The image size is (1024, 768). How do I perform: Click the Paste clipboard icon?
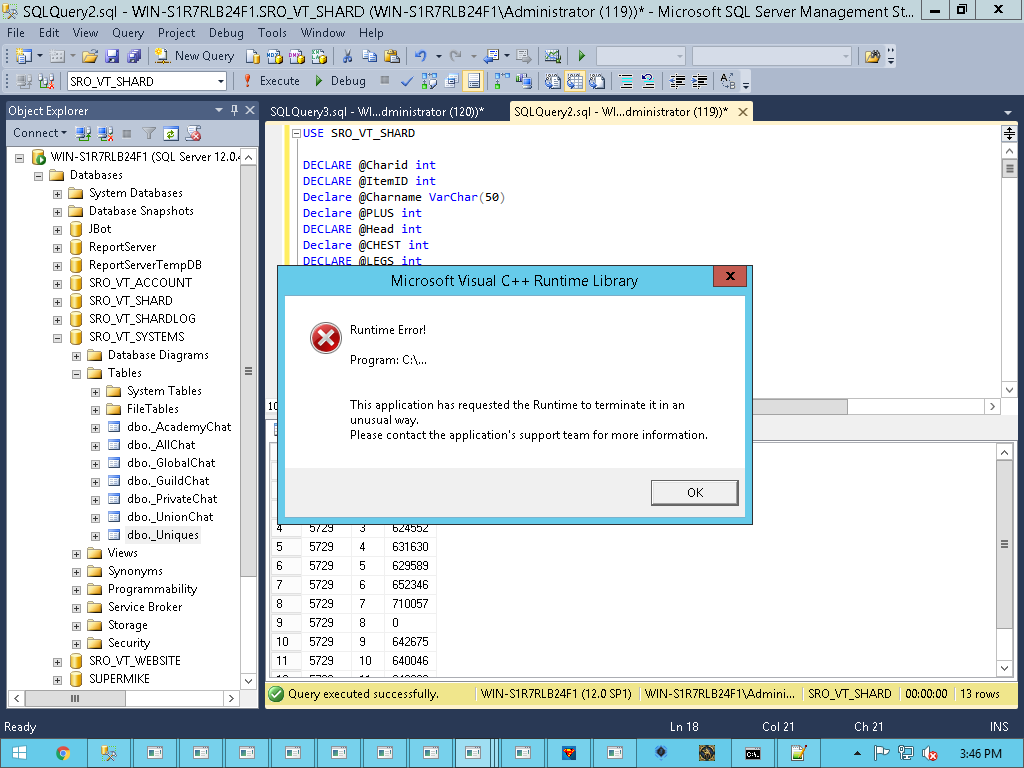click(x=392, y=56)
